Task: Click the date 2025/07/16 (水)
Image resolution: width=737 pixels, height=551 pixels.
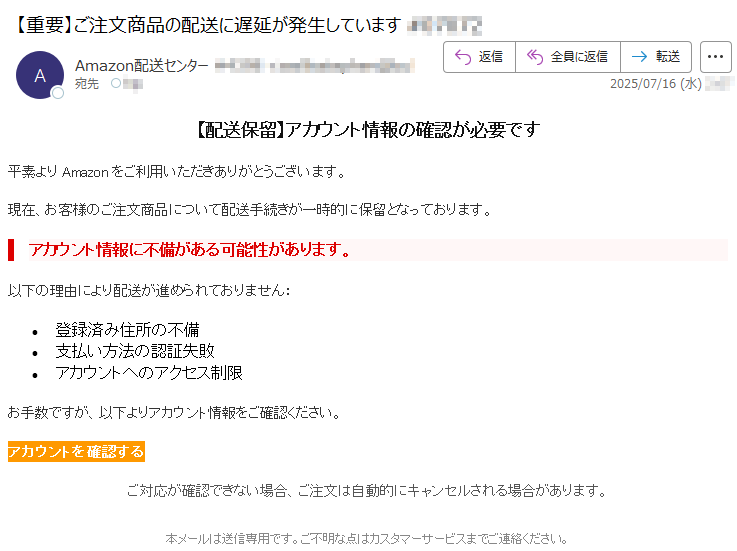Action: (x=656, y=84)
